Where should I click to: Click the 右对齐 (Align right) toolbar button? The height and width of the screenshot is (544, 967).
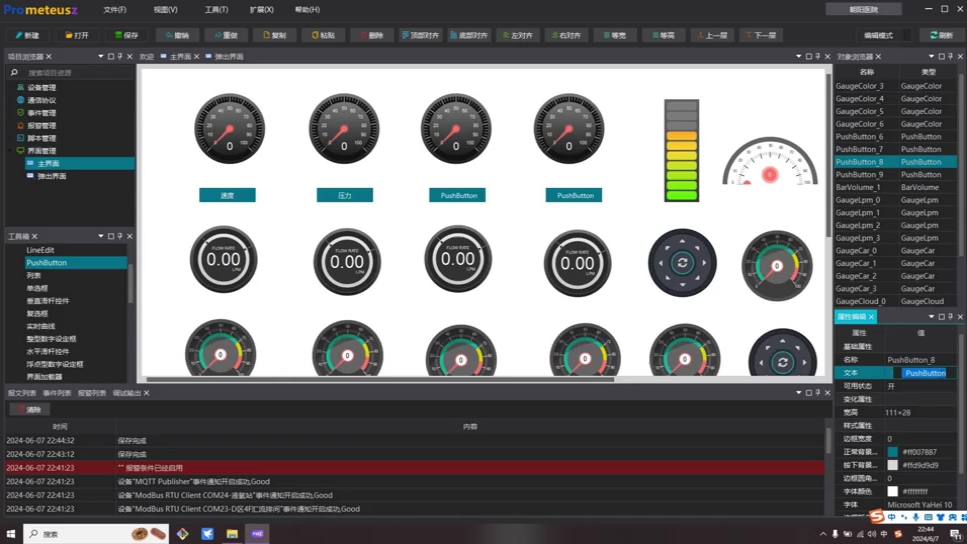click(566, 35)
